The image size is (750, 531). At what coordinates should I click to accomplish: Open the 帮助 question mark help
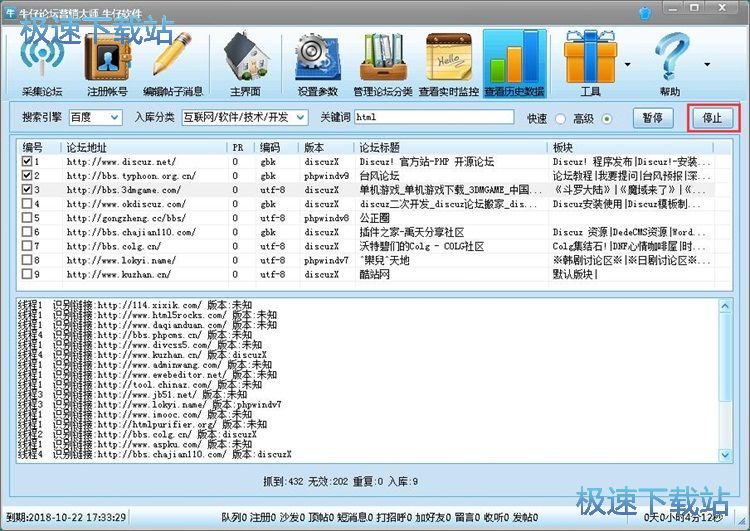pyautogui.click(x=670, y=64)
